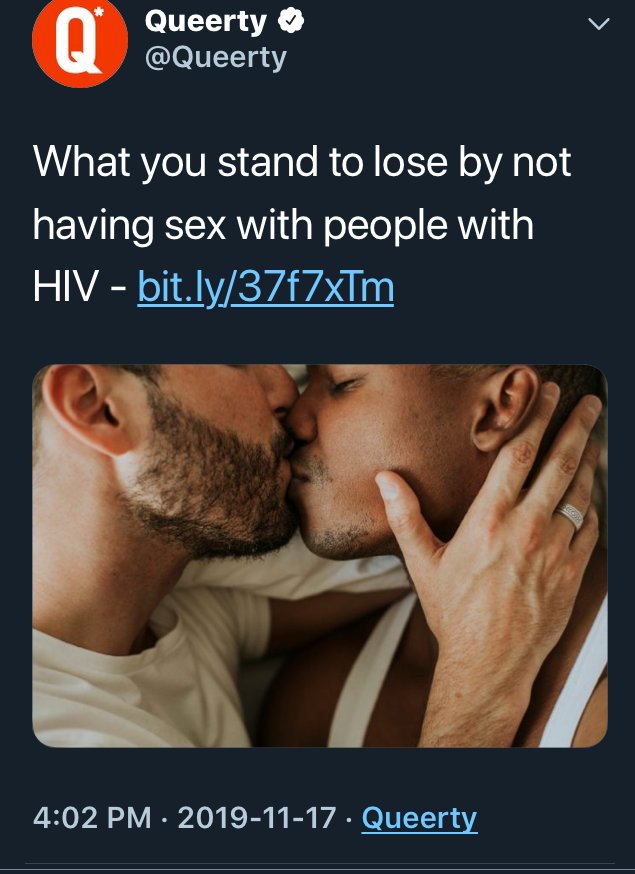The height and width of the screenshot is (874, 635).
Task: Open the Queerty source label link
Action: [x=419, y=819]
